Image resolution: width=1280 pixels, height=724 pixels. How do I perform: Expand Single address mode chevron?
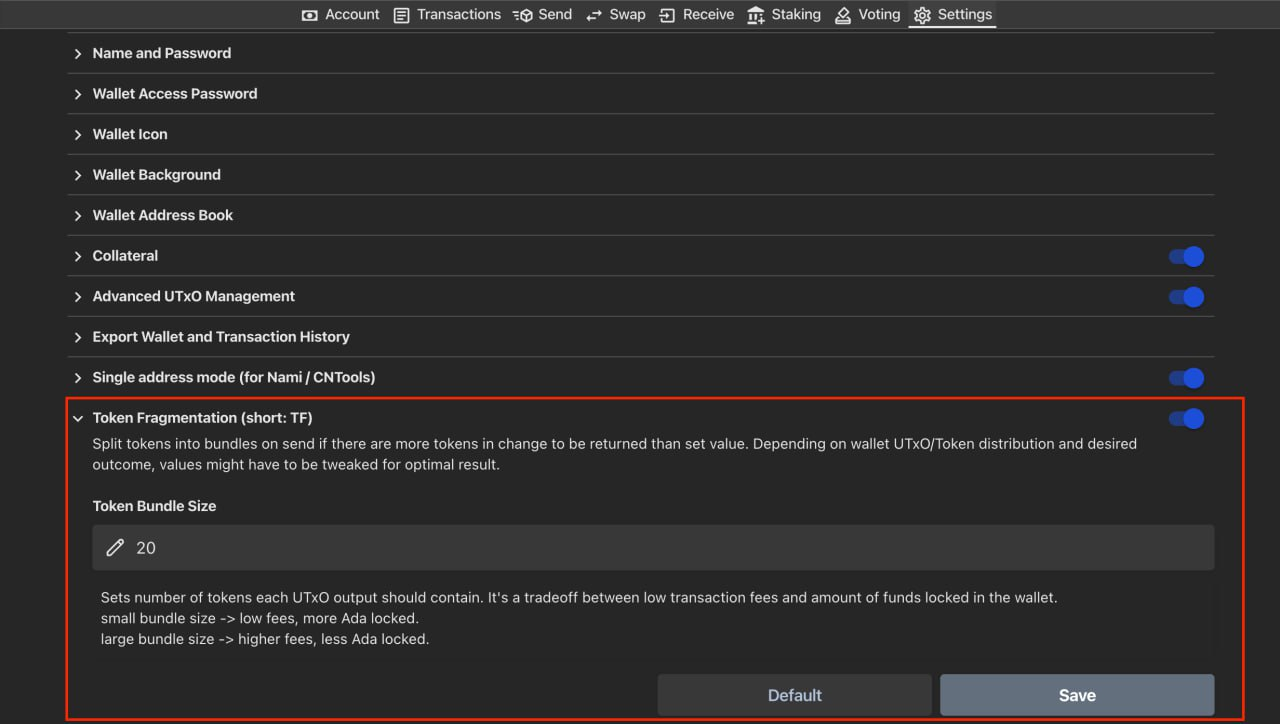tap(78, 377)
